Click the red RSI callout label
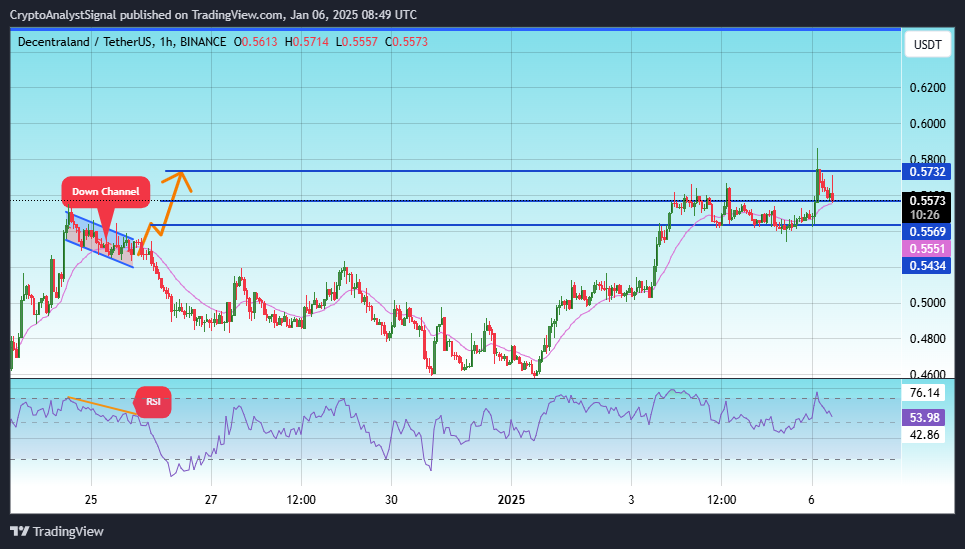Image resolution: width=965 pixels, height=549 pixels. [153, 401]
